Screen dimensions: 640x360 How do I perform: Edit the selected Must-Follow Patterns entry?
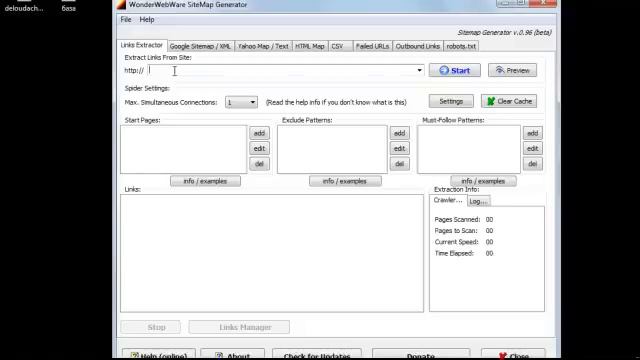532,149
